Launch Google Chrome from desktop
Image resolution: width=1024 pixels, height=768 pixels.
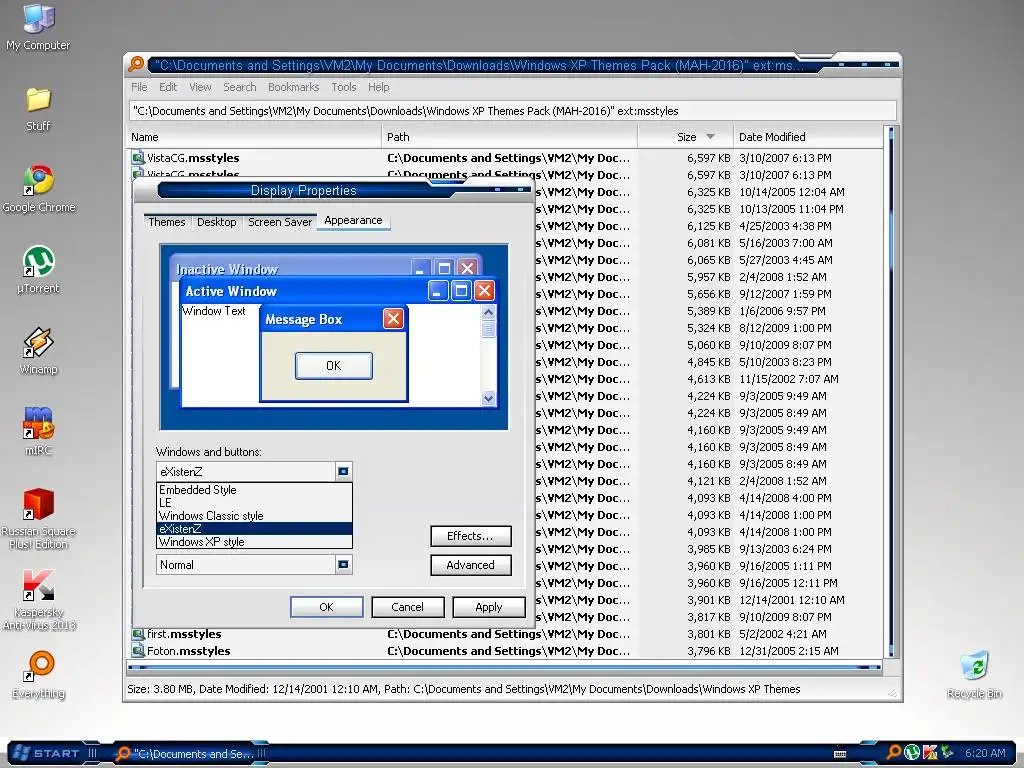(39, 189)
